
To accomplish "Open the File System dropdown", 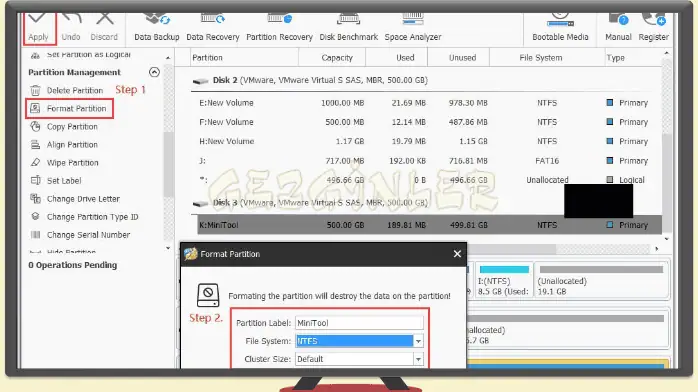I will (x=418, y=341).
